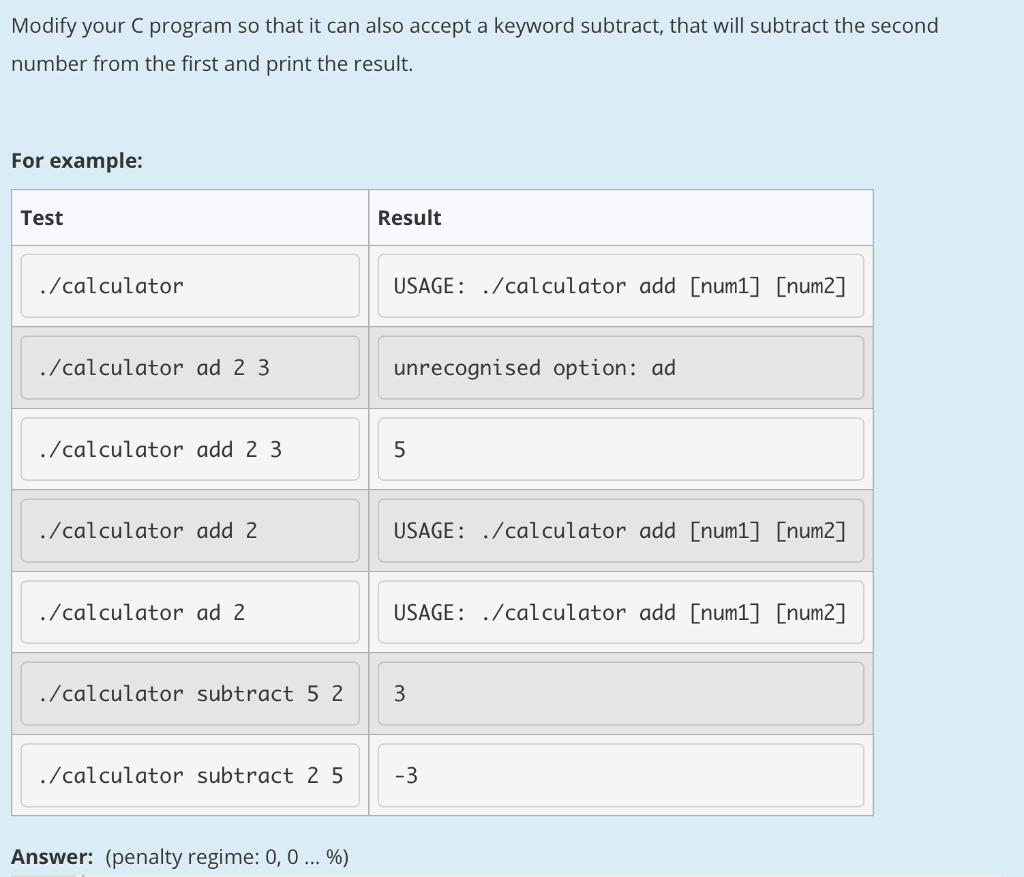Click the Result column header

pos(409,217)
